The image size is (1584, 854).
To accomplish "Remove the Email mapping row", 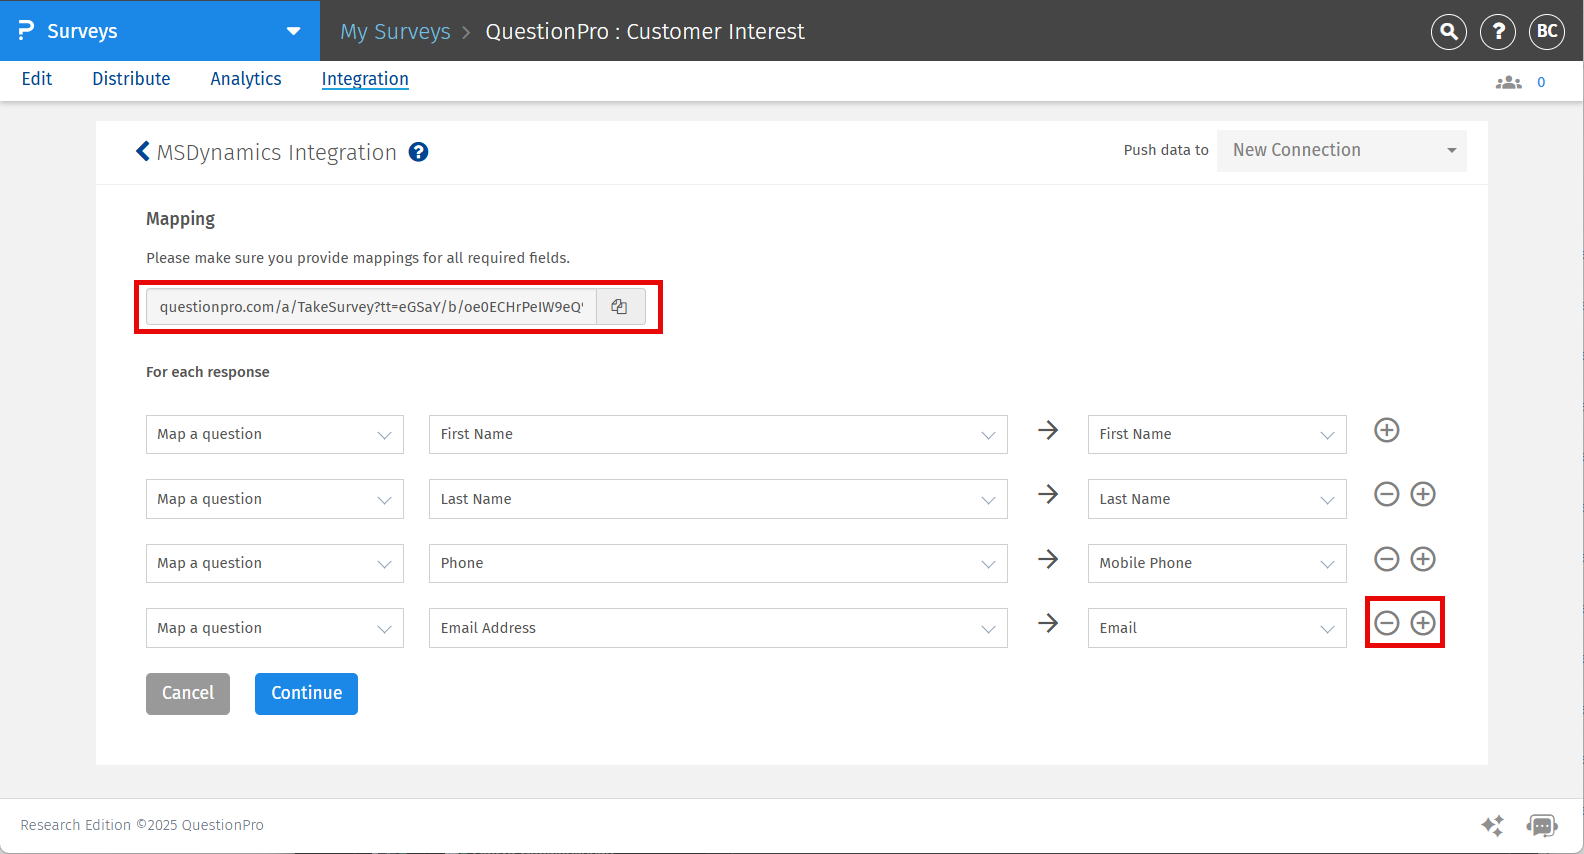I will (x=1386, y=623).
